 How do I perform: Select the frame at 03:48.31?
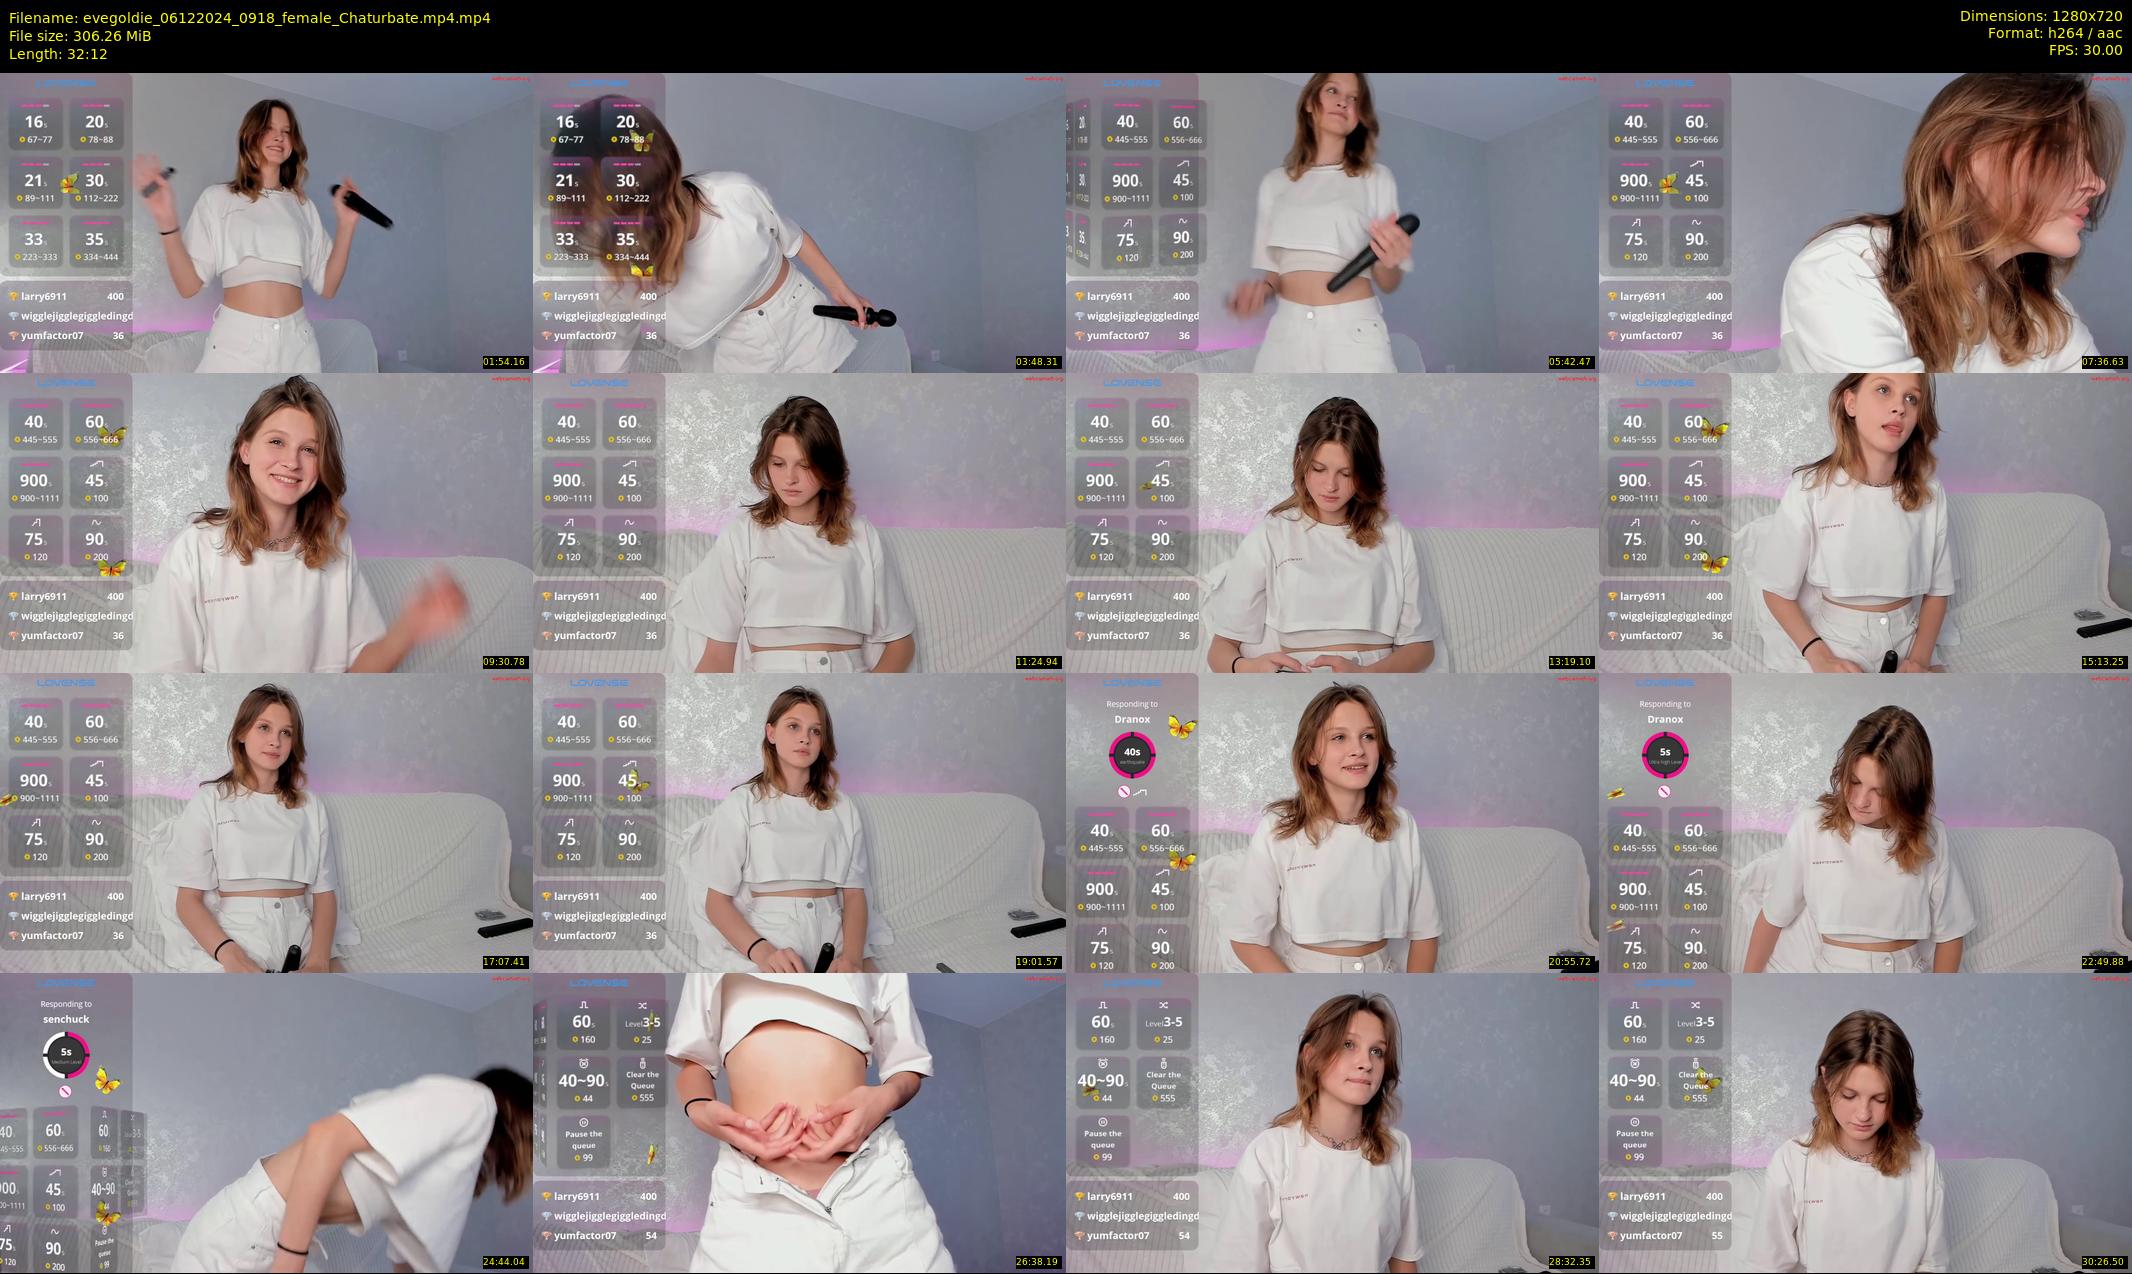[799, 222]
